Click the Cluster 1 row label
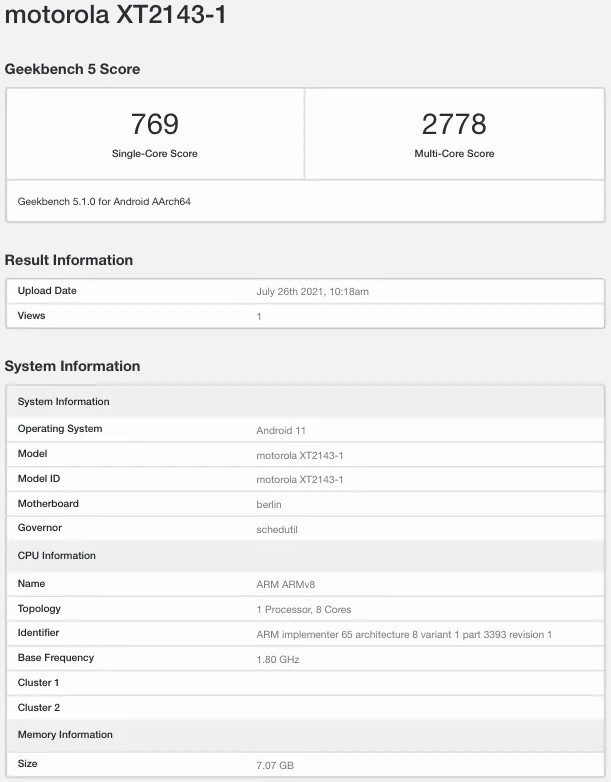 point(38,683)
